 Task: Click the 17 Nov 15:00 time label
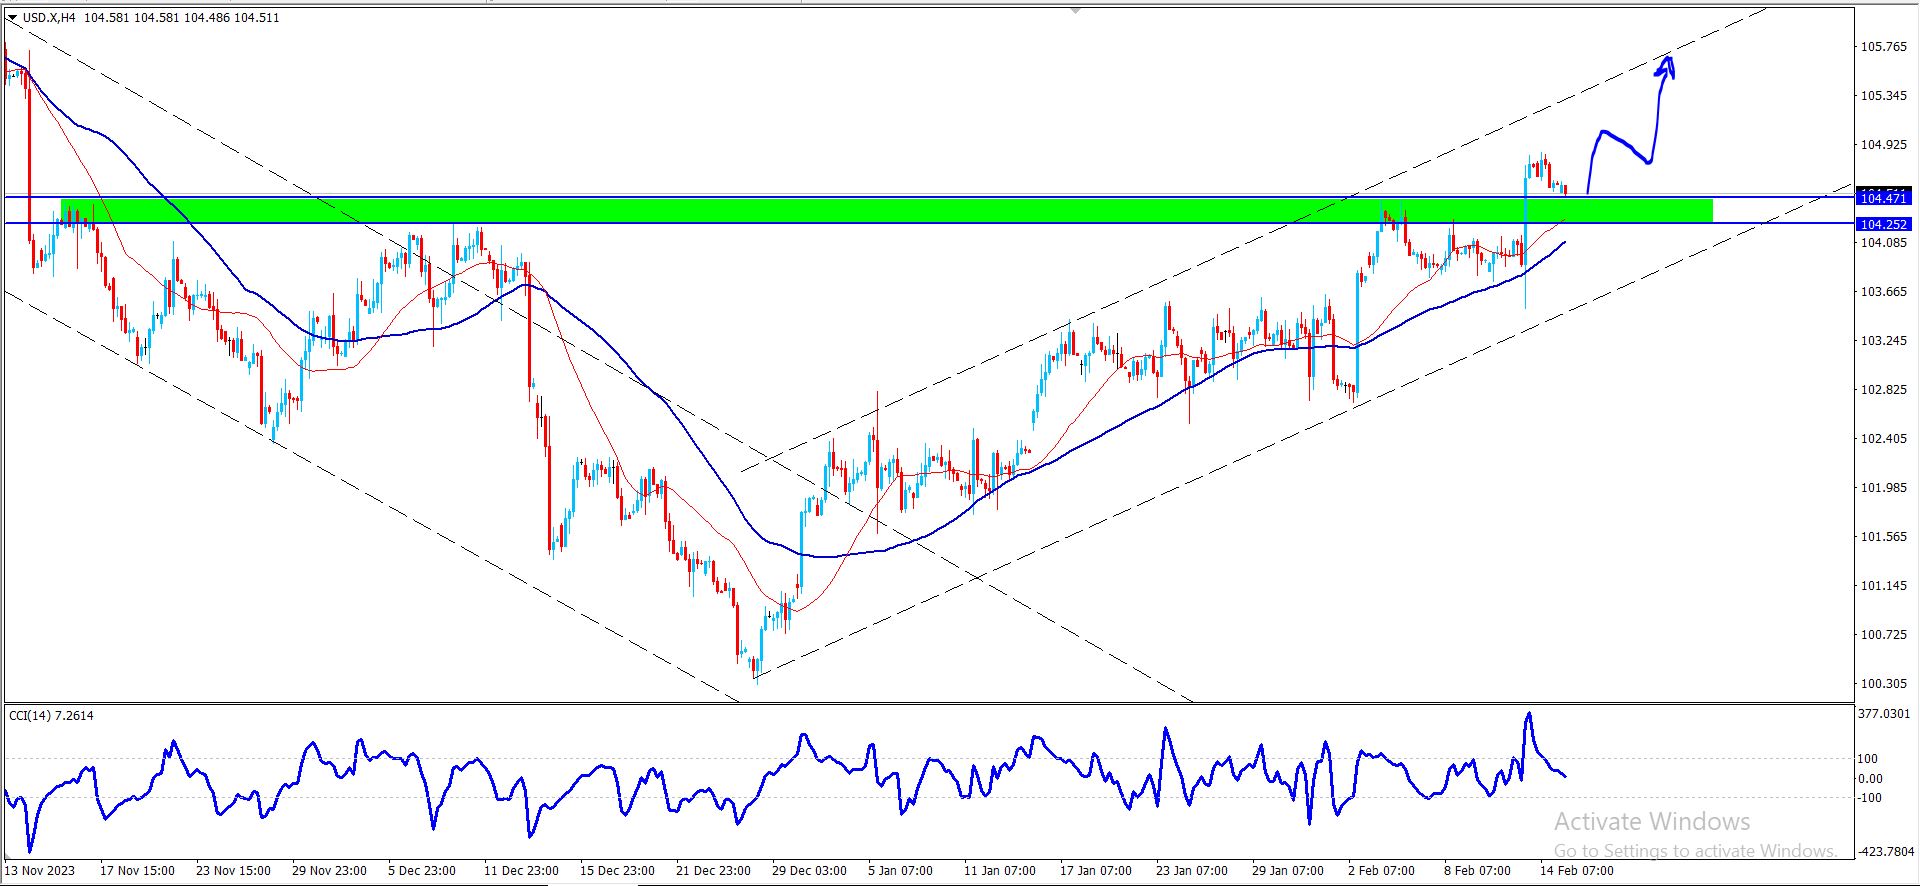[x=137, y=871]
